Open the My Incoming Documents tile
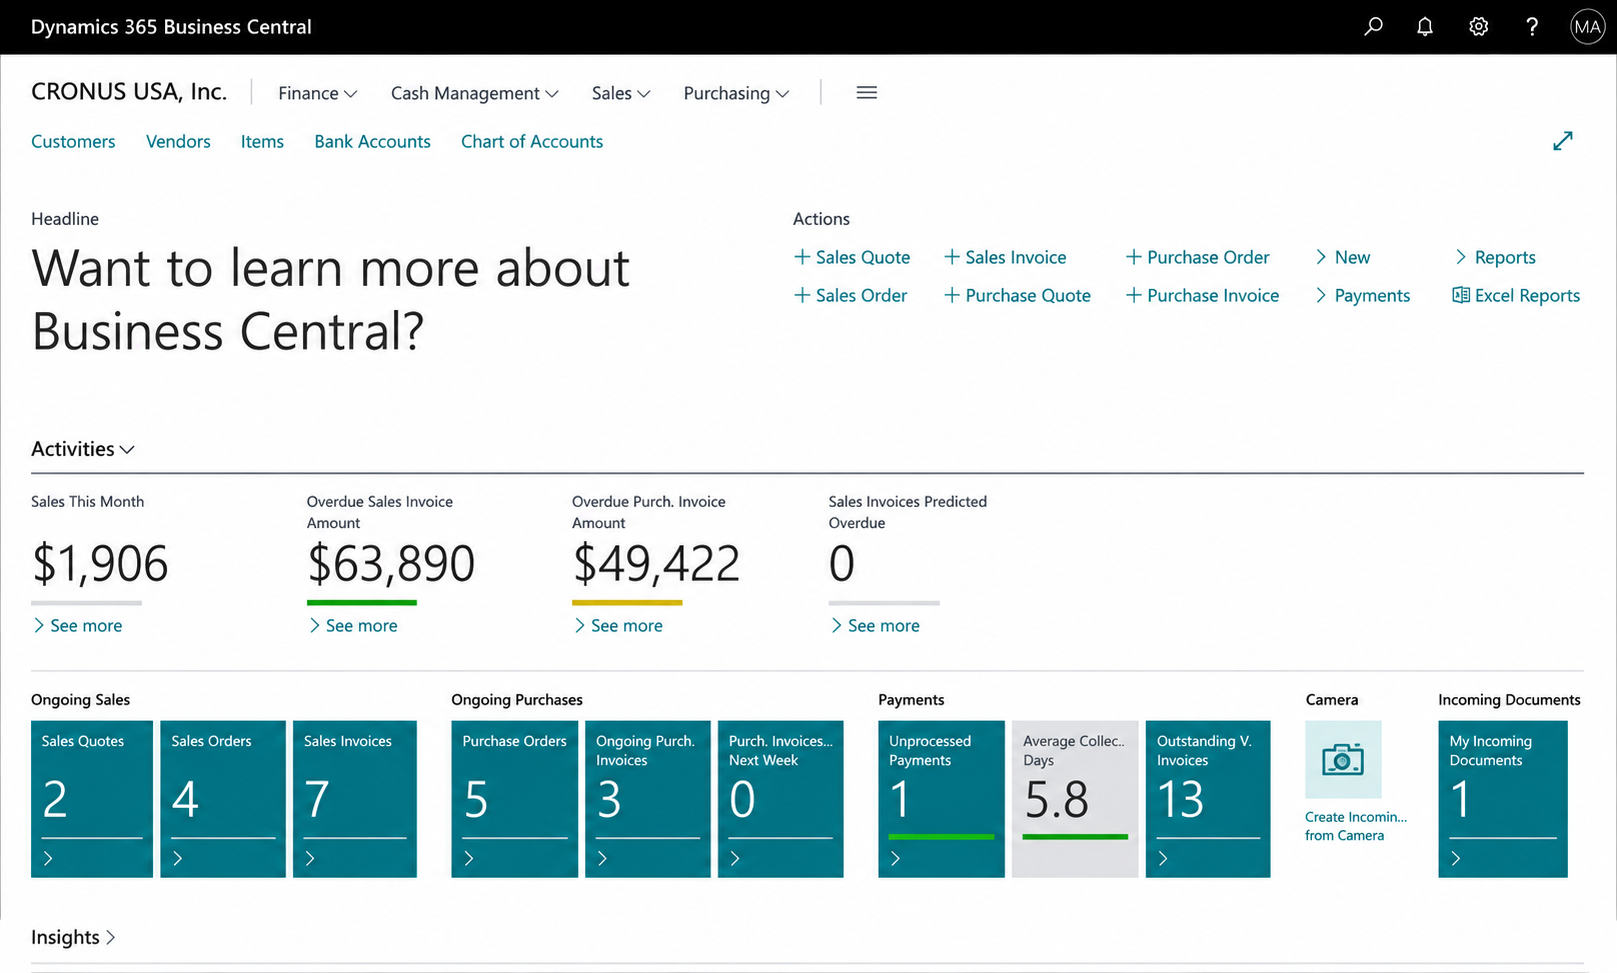Viewport: 1617px width, 973px height. click(1503, 799)
